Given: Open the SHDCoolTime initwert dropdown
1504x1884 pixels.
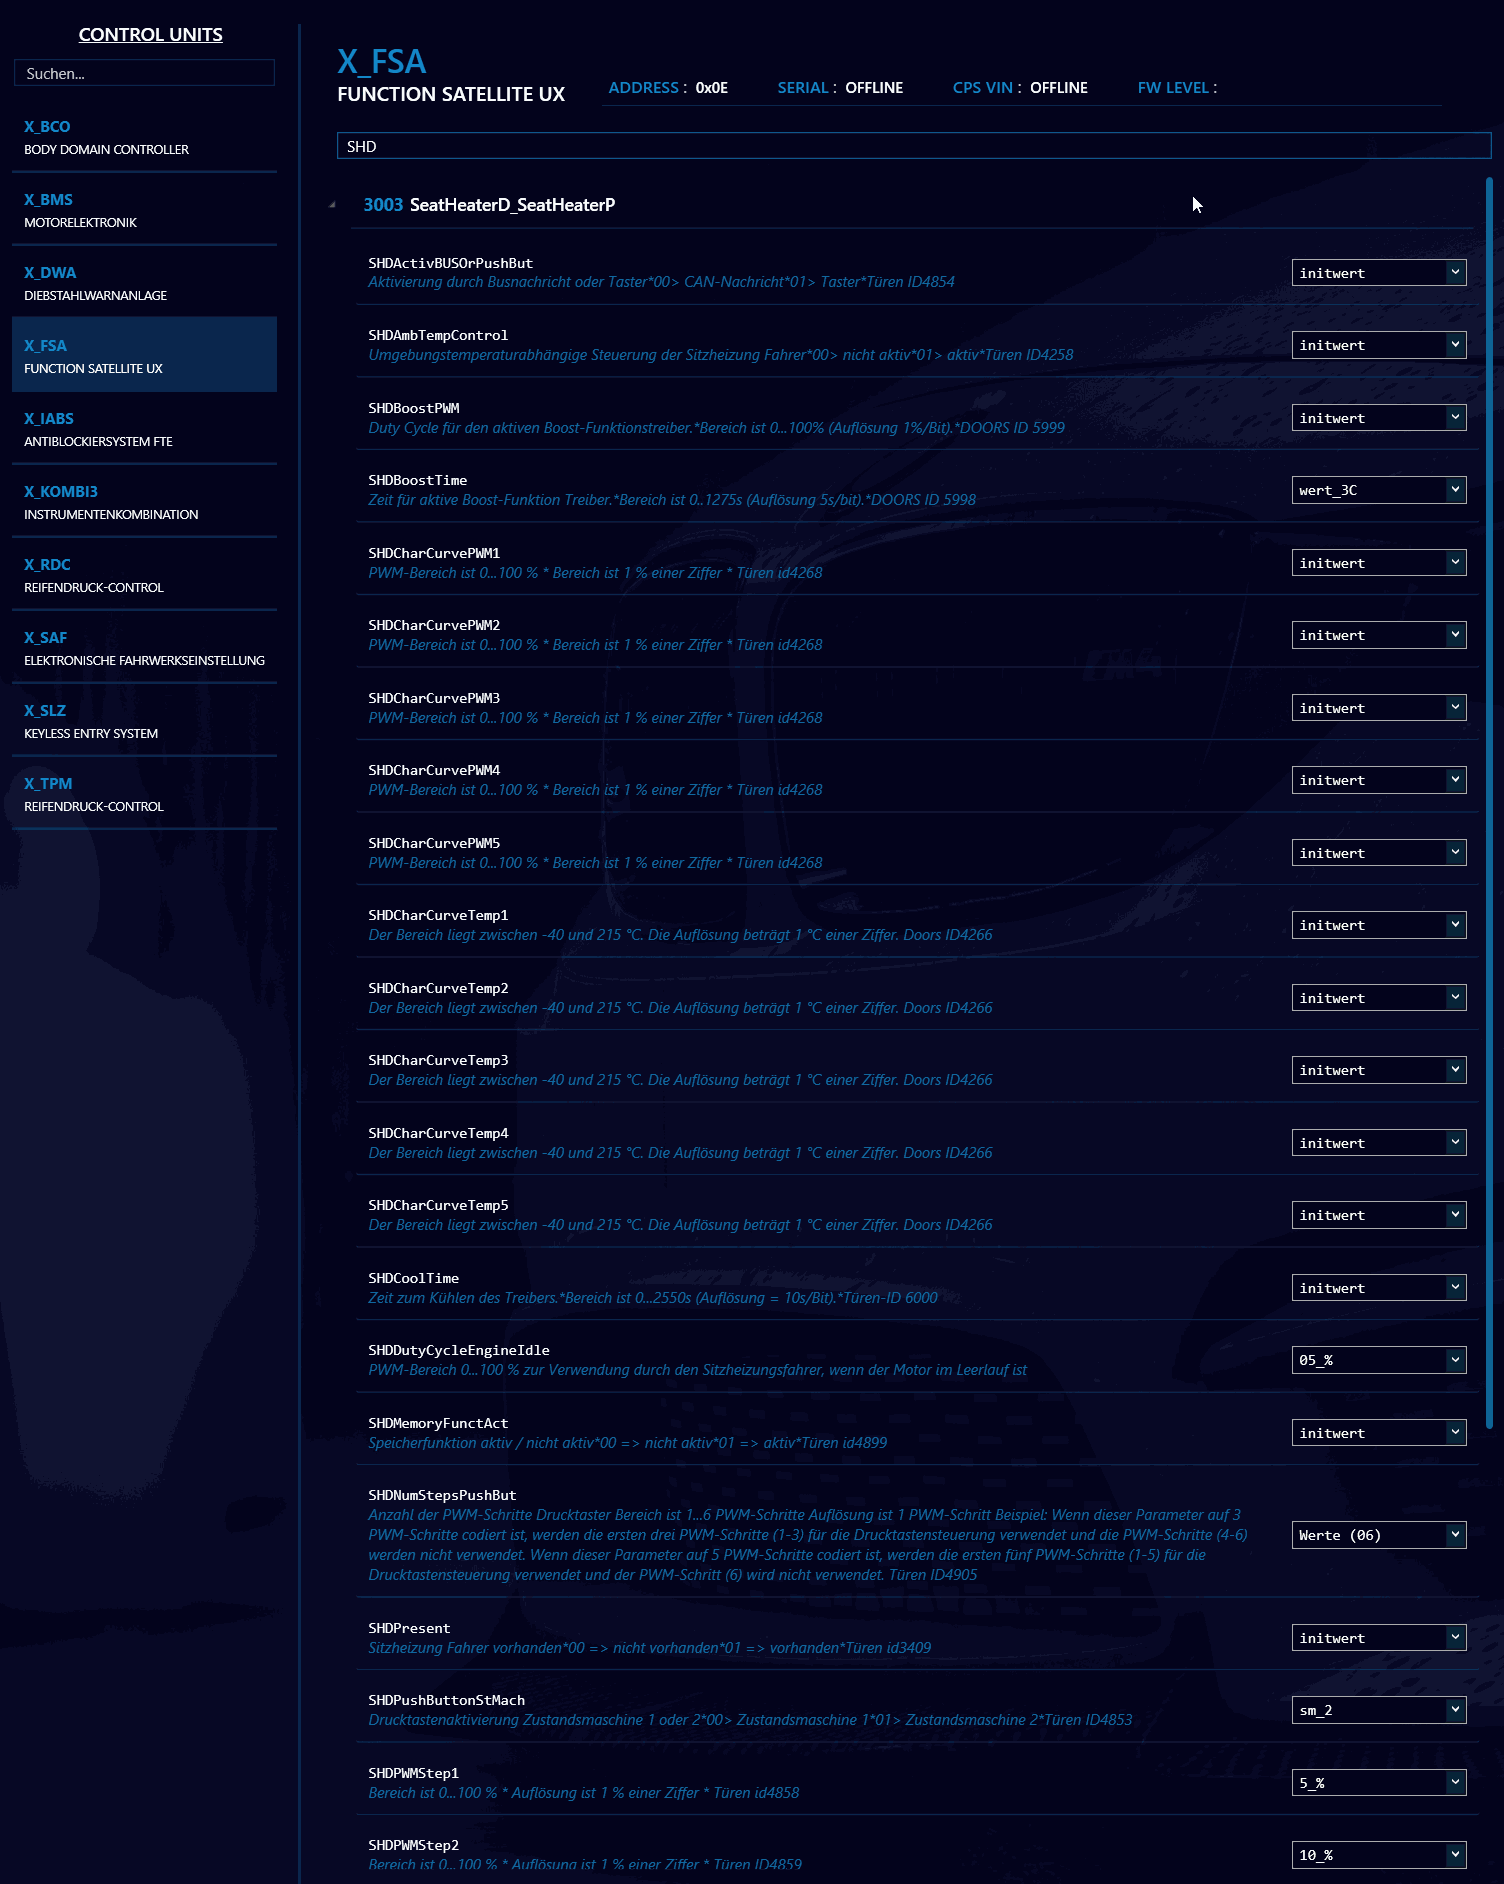Looking at the screenshot, I should pos(1378,1288).
